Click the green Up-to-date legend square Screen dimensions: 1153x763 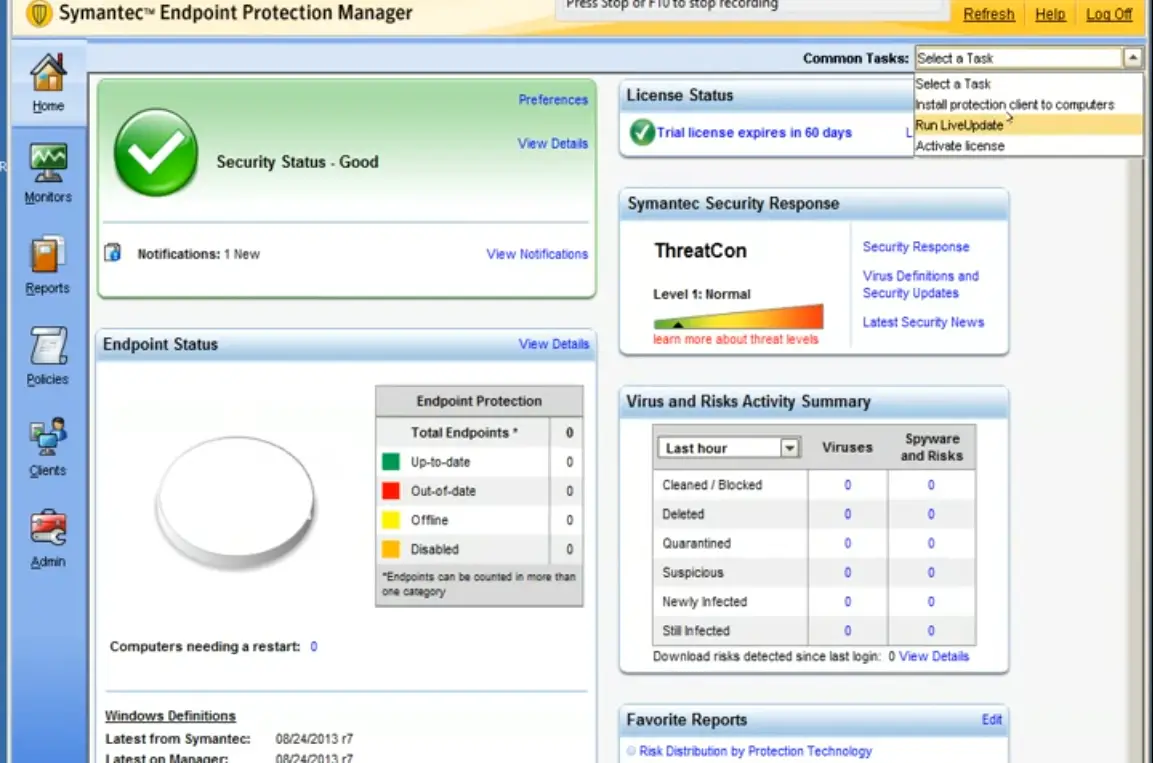pyautogui.click(x=391, y=462)
